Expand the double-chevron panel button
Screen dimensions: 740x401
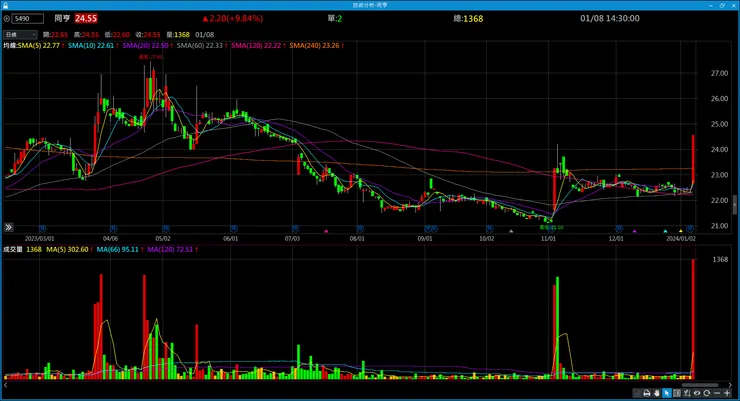point(8,227)
